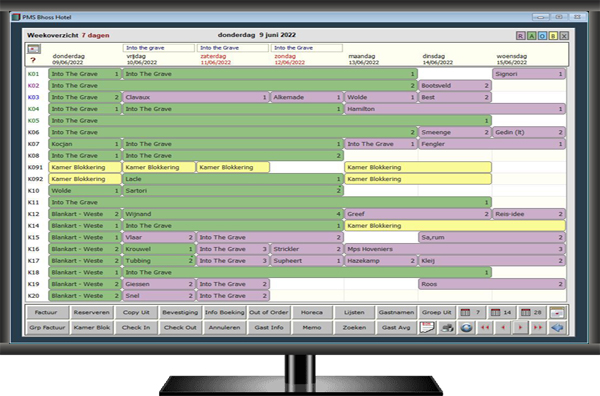Viewport: 600px width, 396px height.
Task: Click the red question mark help icon
Action: tap(33, 60)
